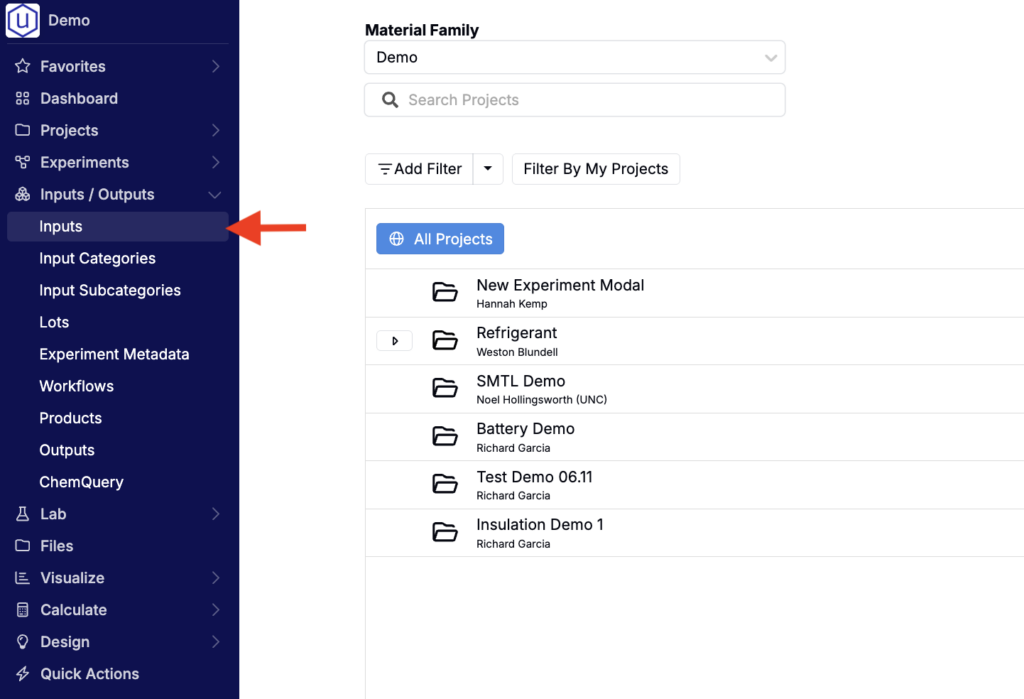Collapse the Inputs / Outputs section

(214, 195)
